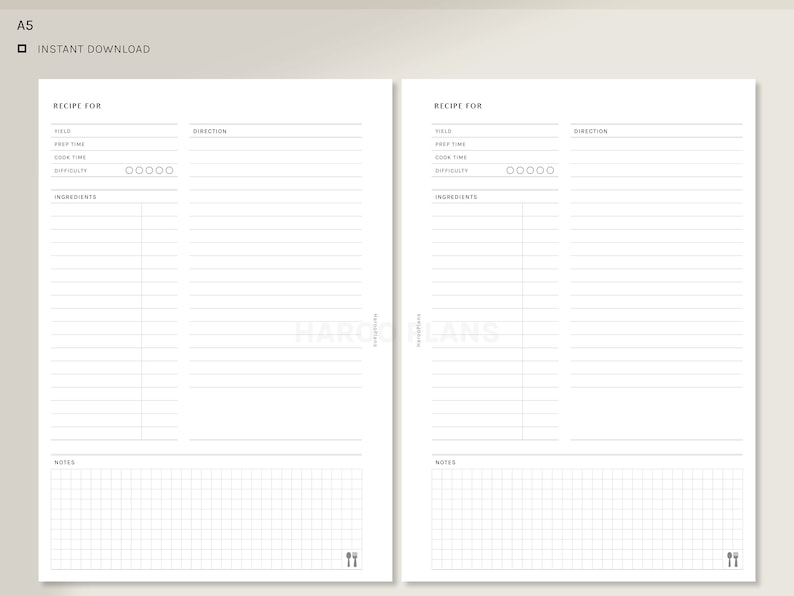The width and height of the screenshot is (794, 596).
Task: Click the notes grid area on right page
Action: pyautogui.click(x=587, y=519)
